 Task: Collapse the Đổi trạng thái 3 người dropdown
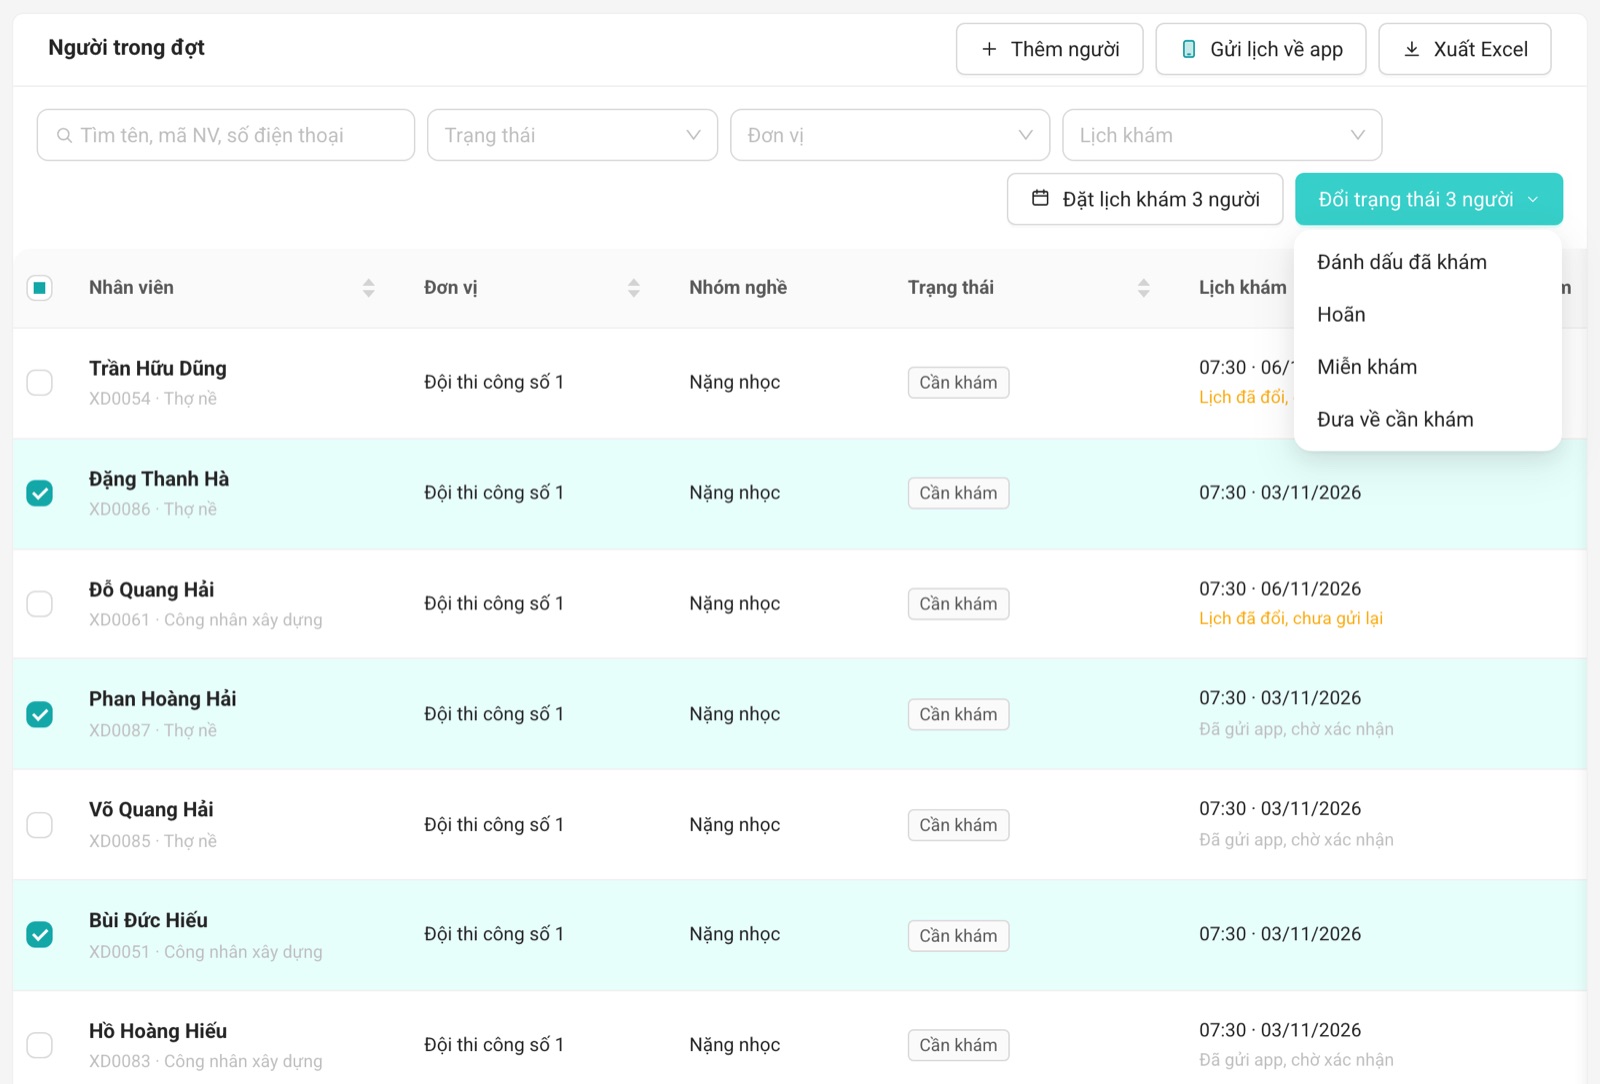pyautogui.click(x=1428, y=199)
